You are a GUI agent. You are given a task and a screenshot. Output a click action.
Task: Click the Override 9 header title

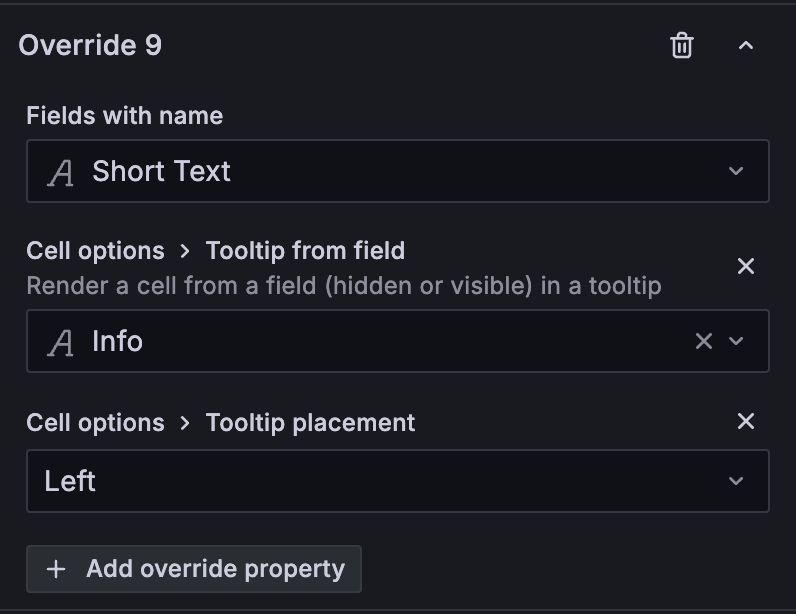click(90, 45)
